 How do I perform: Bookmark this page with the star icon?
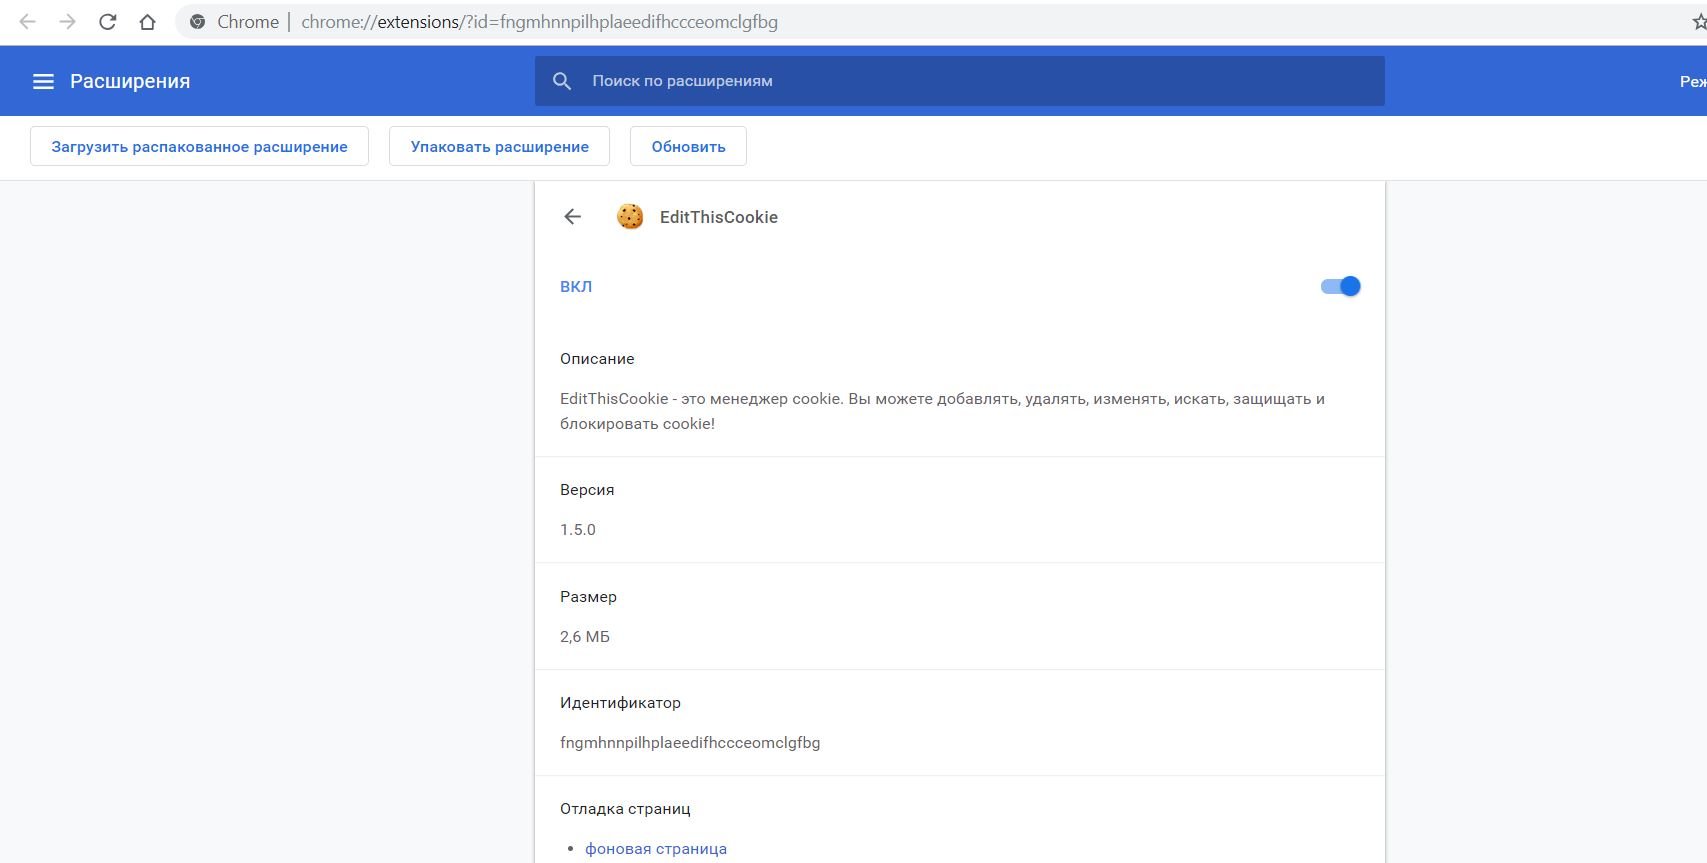coord(1698,22)
